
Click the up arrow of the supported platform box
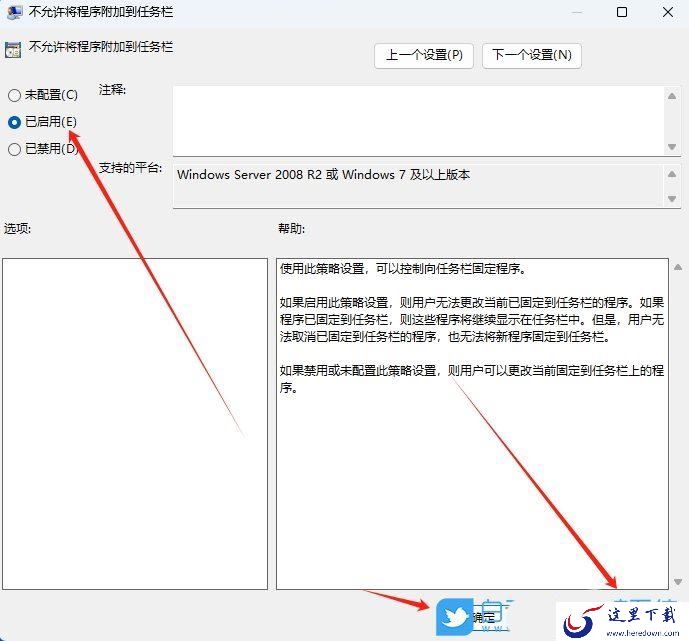pyautogui.click(x=672, y=174)
